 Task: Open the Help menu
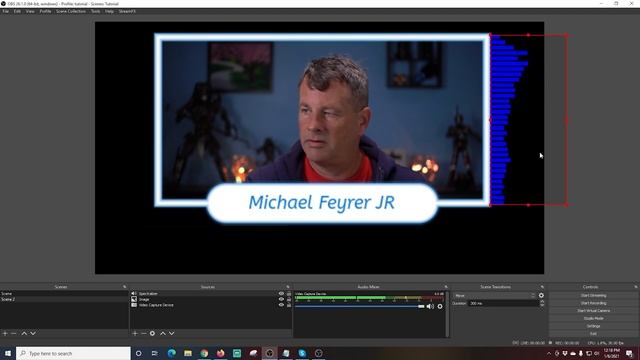[x=109, y=11]
